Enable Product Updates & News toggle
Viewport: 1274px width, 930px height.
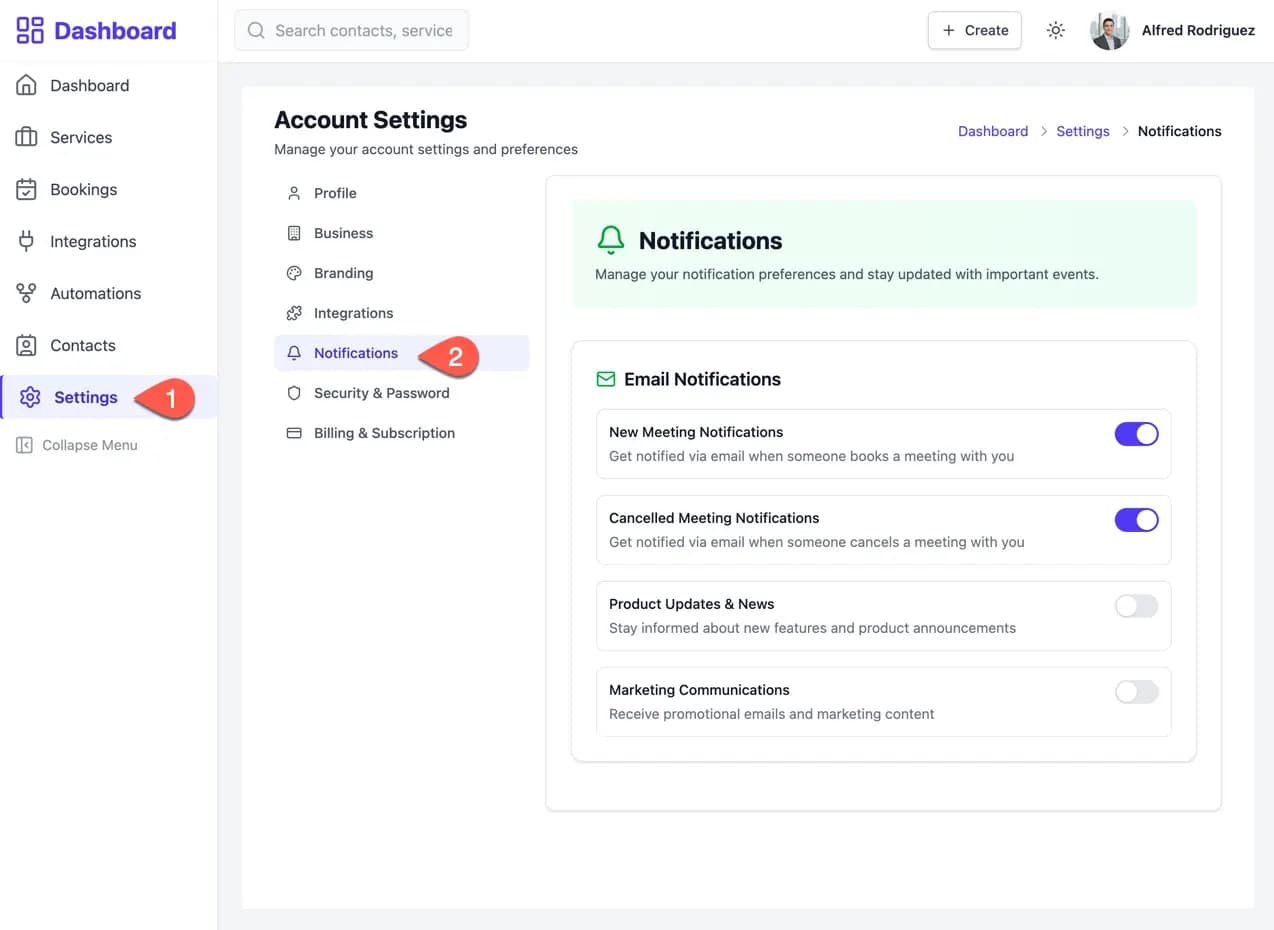tap(1136, 605)
